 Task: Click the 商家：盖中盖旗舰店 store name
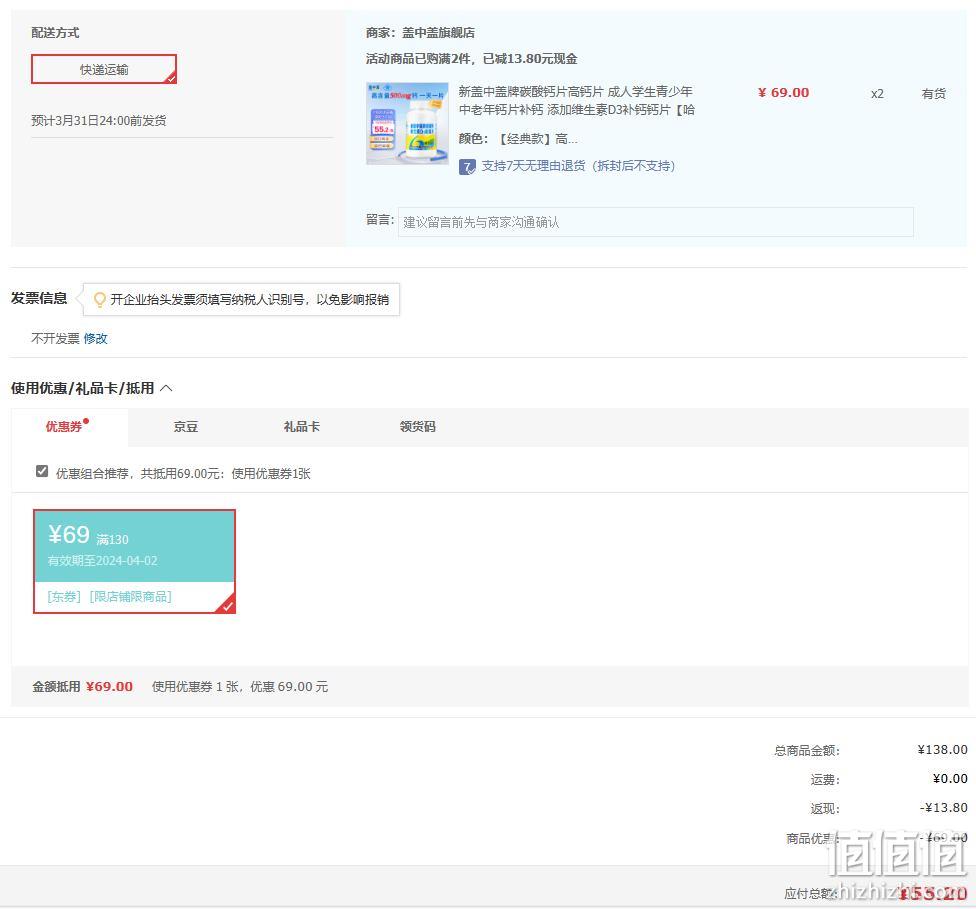coord(420,32)
